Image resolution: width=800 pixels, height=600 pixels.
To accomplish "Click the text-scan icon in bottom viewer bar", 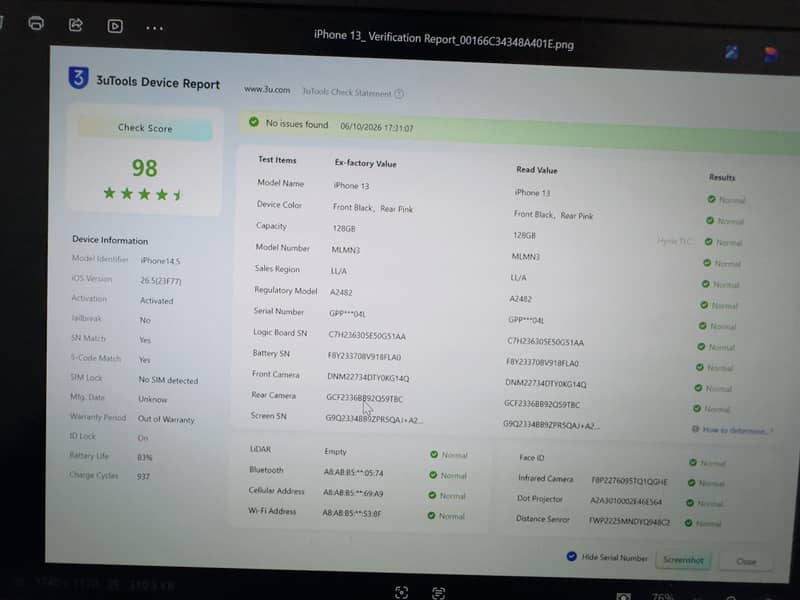I will pos(438,593).
